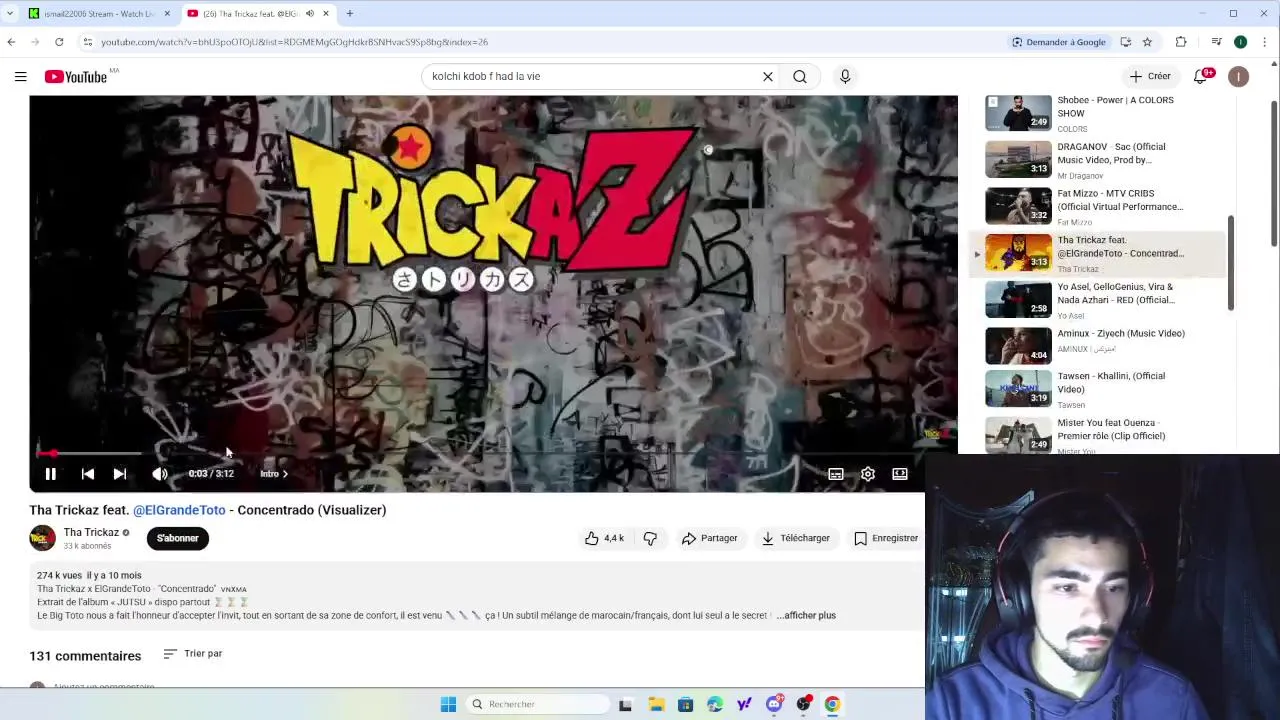This screenshot has height=720, width=1280.
Task: Open Microsoft Store from the taskbar
Action: click(685, 704)
